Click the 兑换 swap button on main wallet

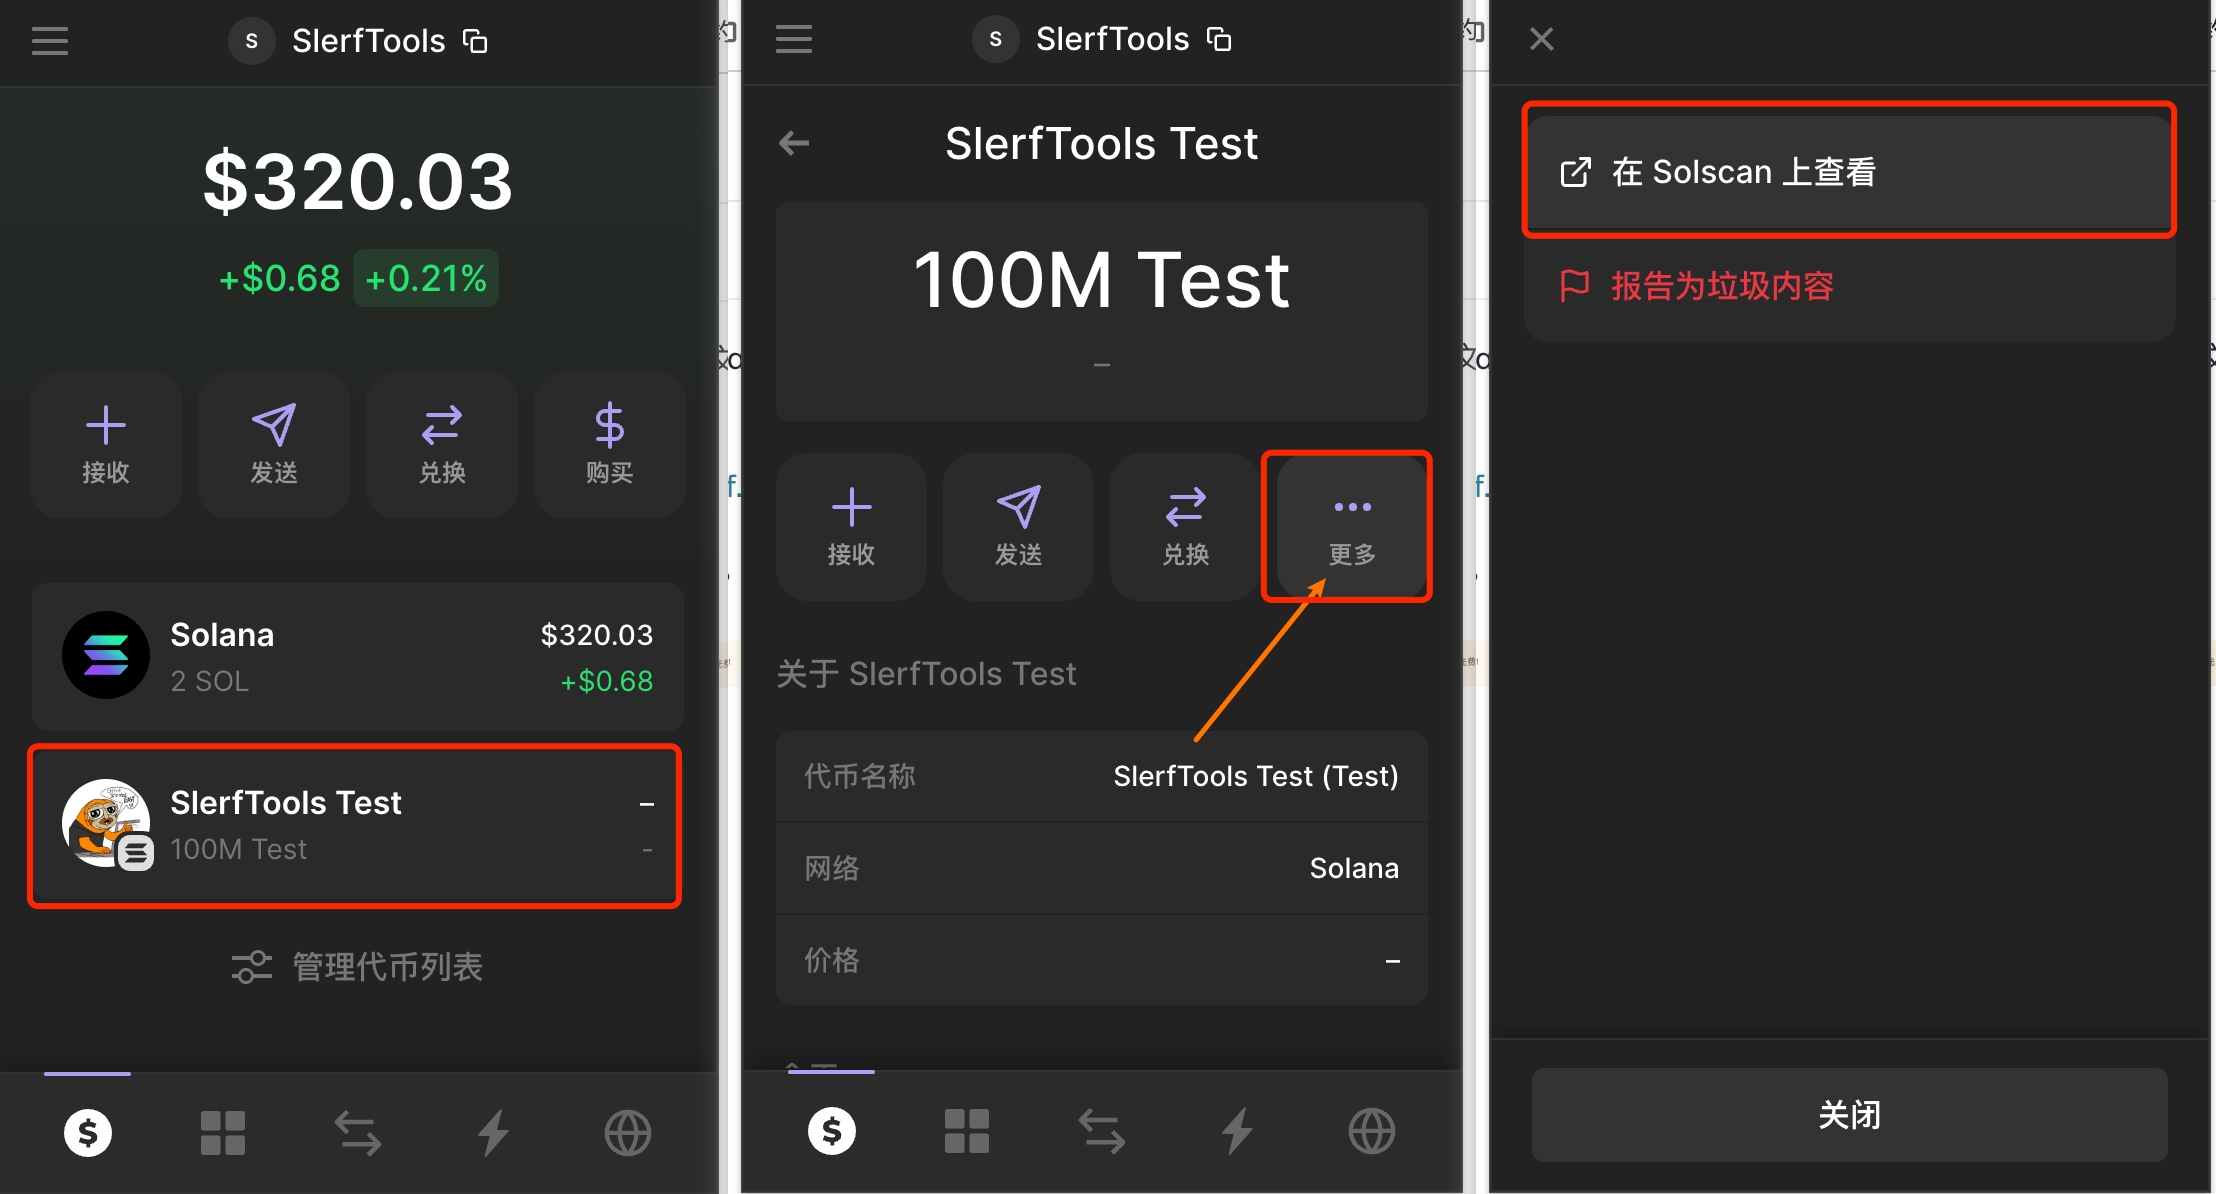coord(442,444)
